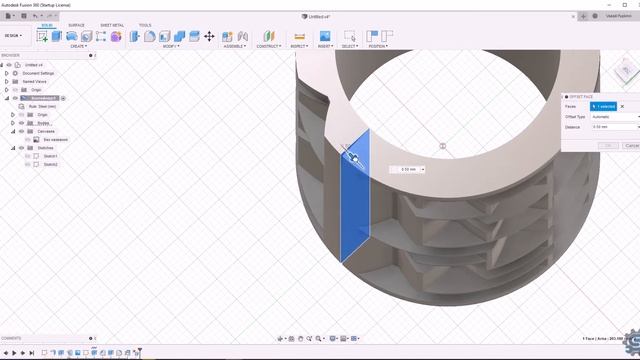
Task: Select the Press Pull tool
Action: (135, 36)
